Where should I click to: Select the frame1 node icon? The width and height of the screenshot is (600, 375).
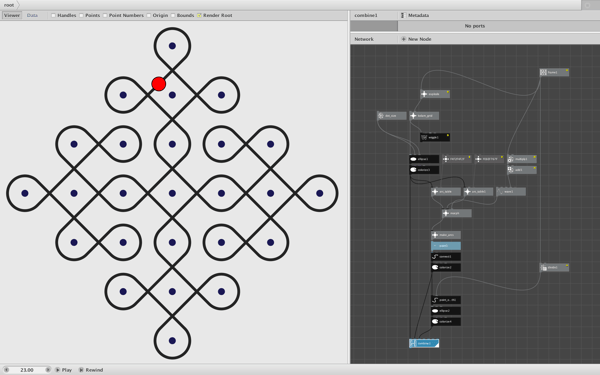click(x=543, y=72)
